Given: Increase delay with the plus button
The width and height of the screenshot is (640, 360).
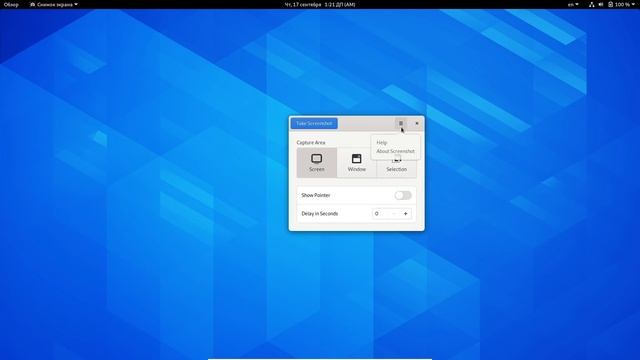Looking at the screenshot, I should click(405, 213).
